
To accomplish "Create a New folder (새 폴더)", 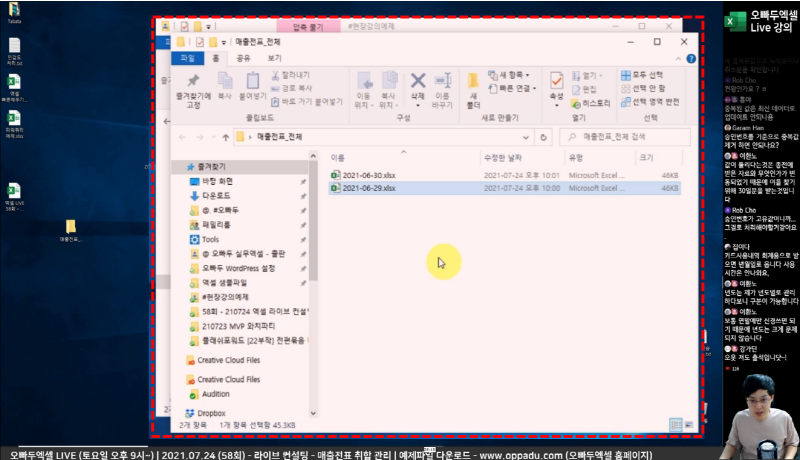I will [473, 90].
